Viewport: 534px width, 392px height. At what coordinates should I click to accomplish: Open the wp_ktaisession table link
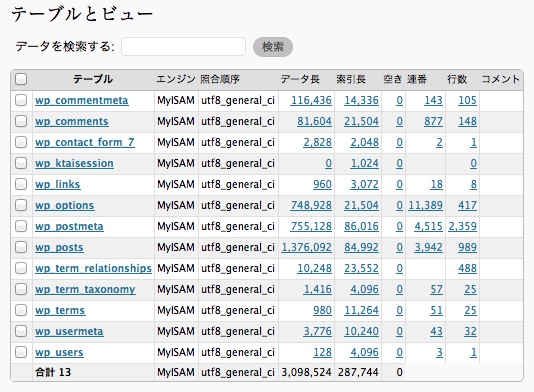click(74, 163)
